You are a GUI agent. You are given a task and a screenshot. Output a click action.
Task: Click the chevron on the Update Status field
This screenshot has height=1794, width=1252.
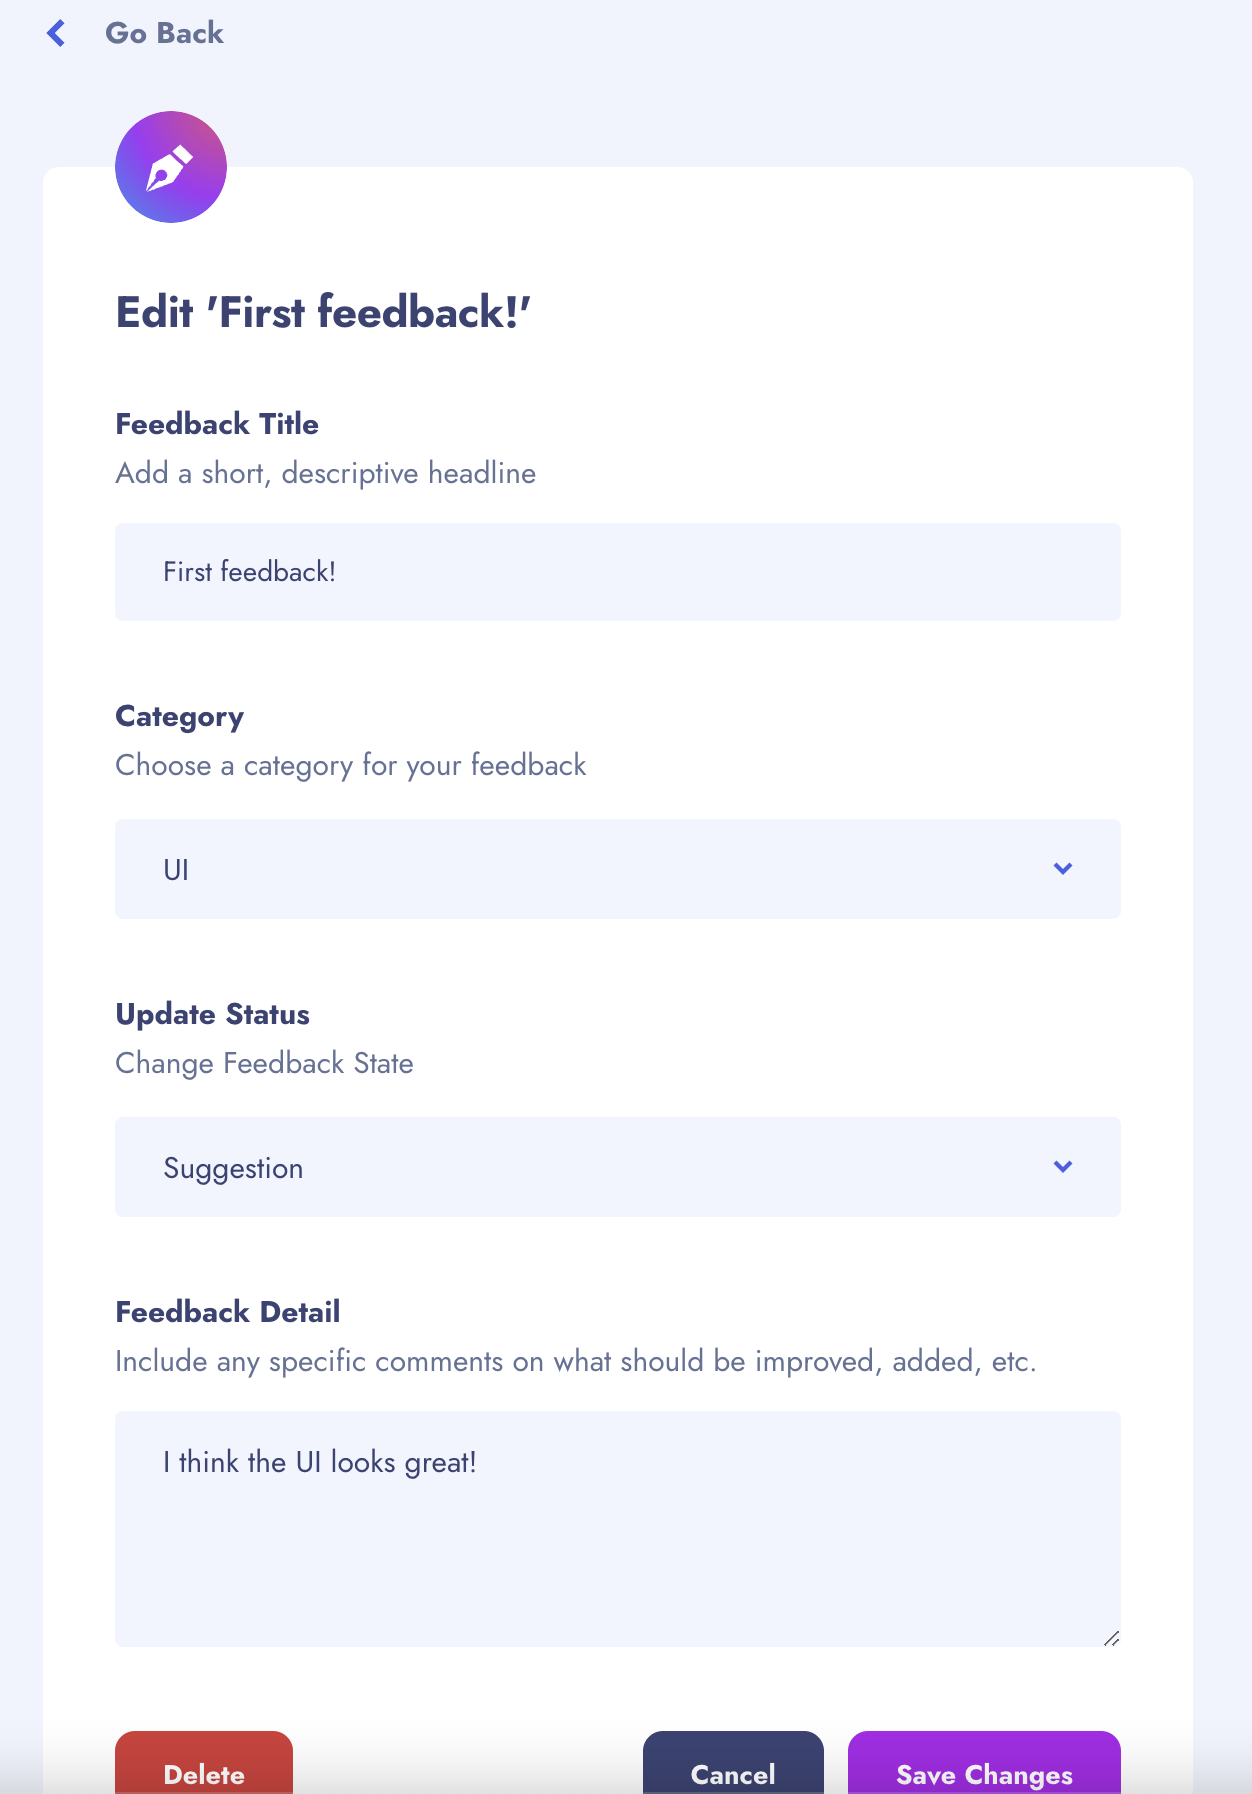coord(1063,1167)
